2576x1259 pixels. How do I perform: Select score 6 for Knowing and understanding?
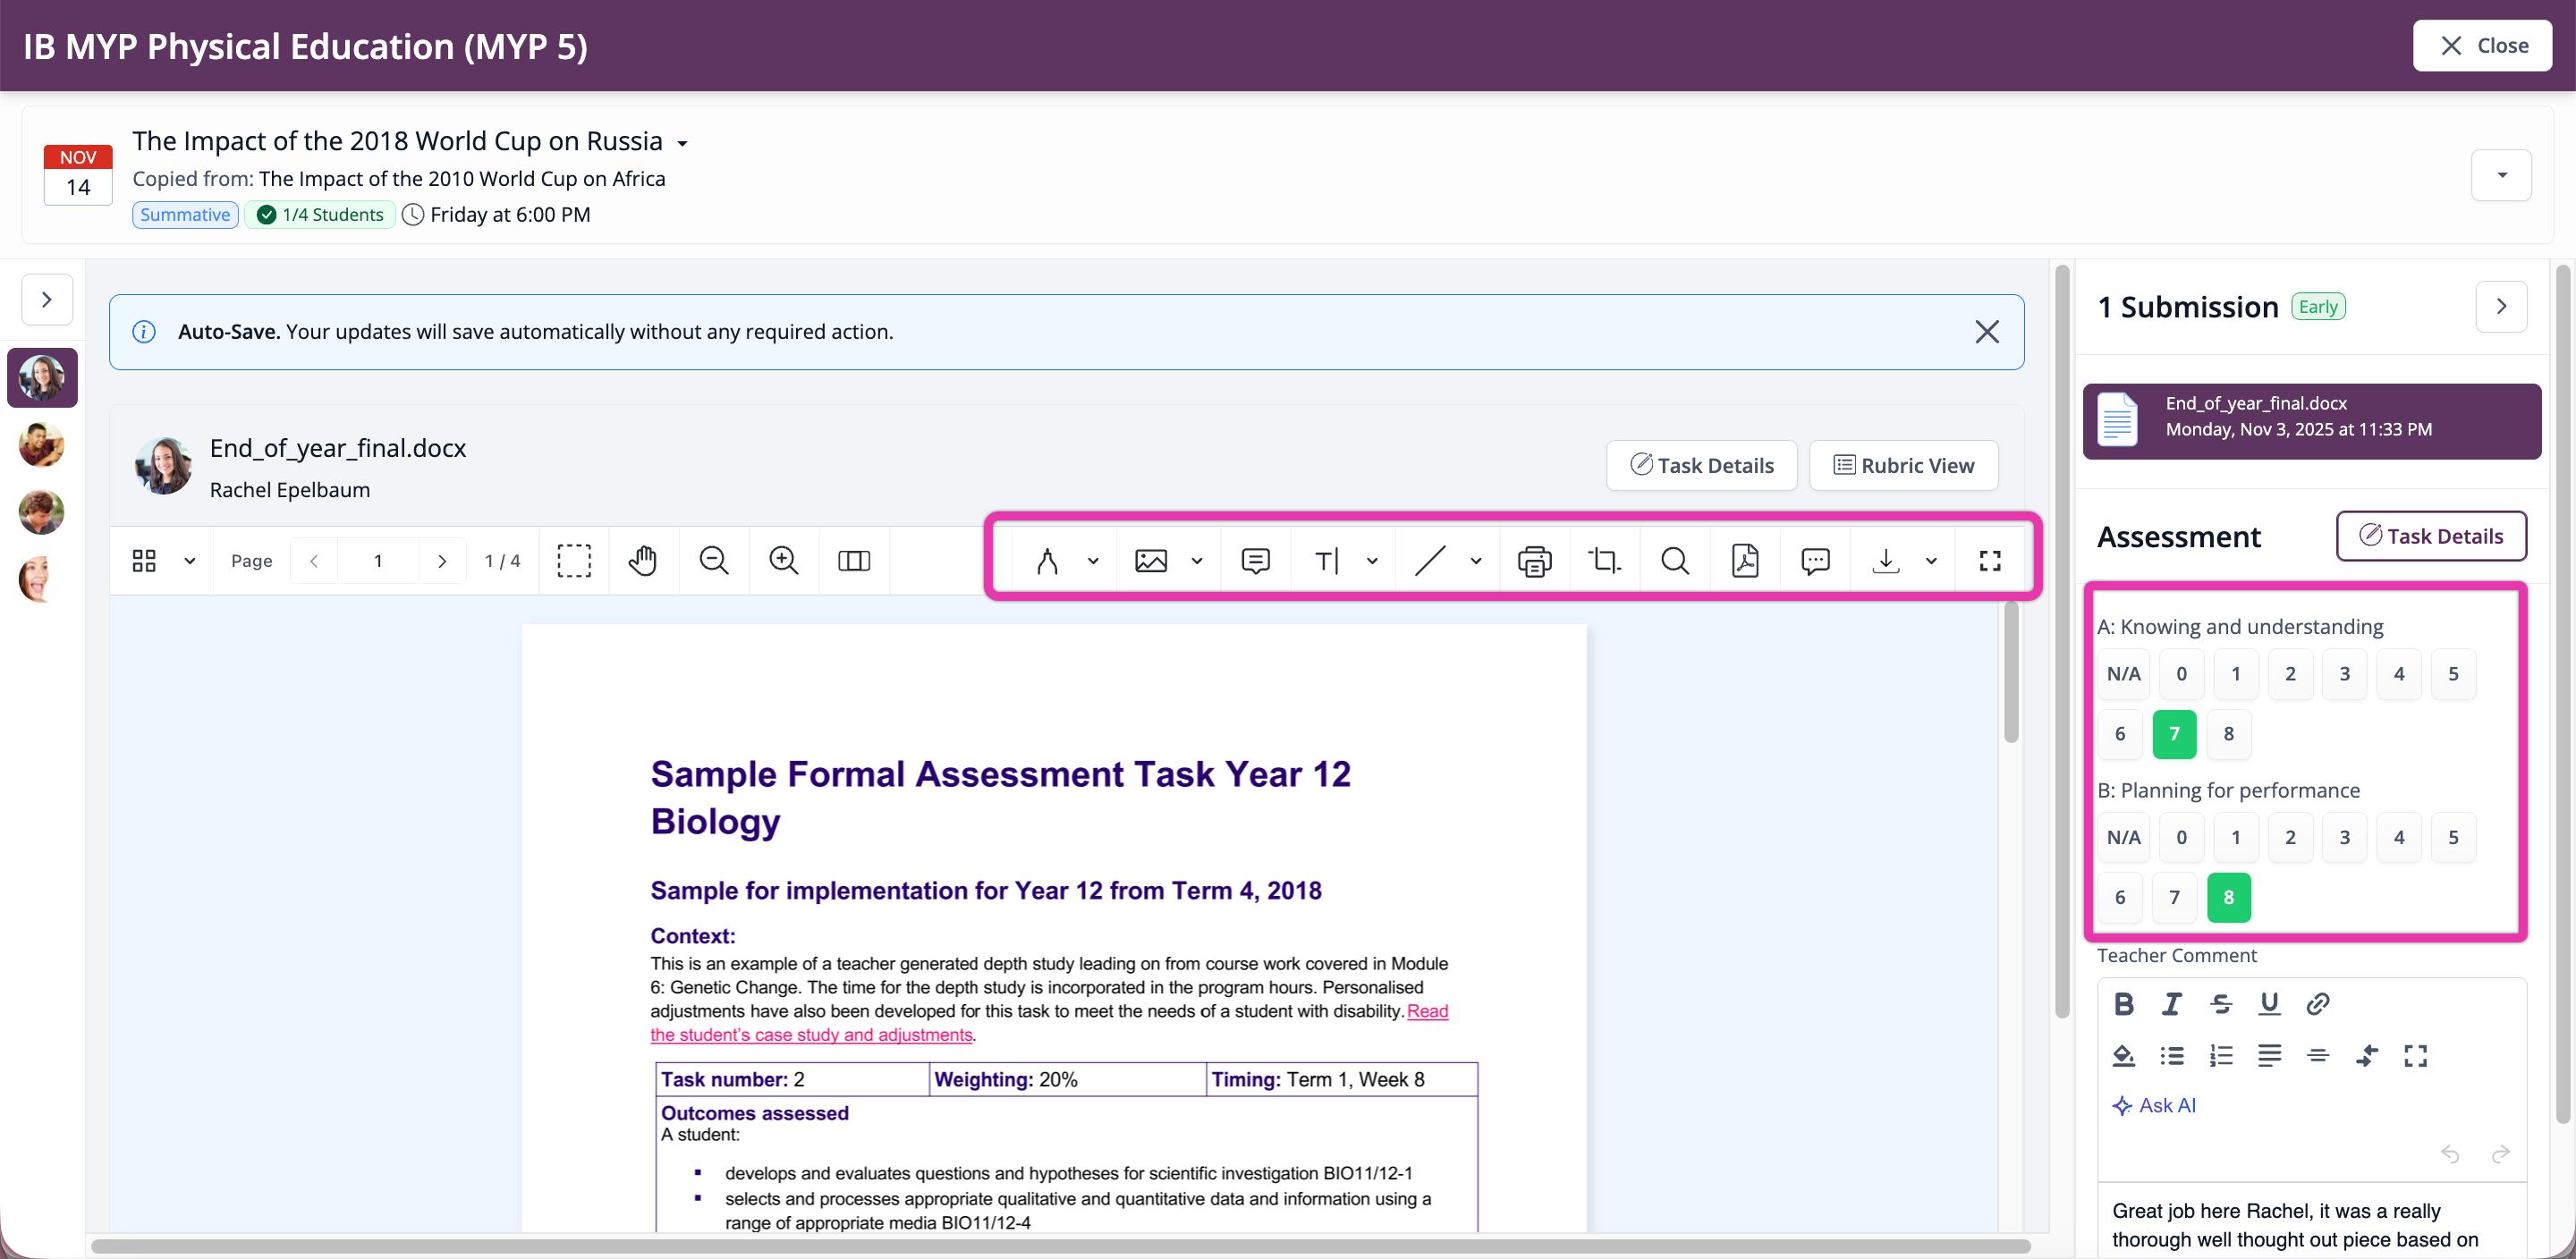click(2120, 733)
